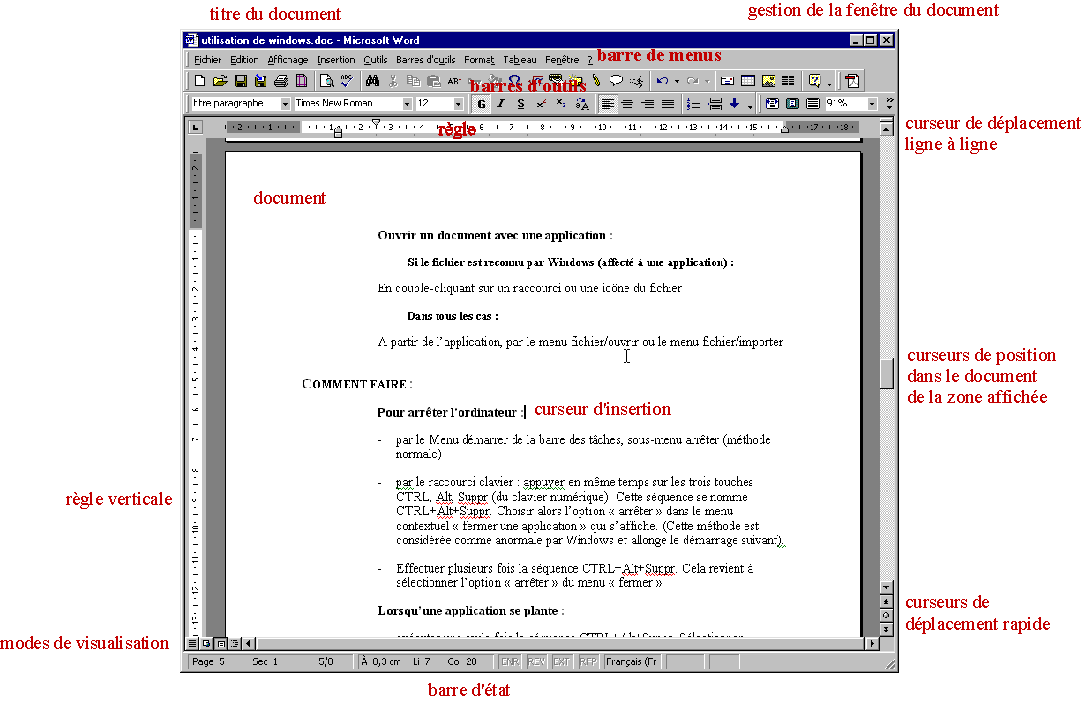Center-align the paragraph

[627, 104]
